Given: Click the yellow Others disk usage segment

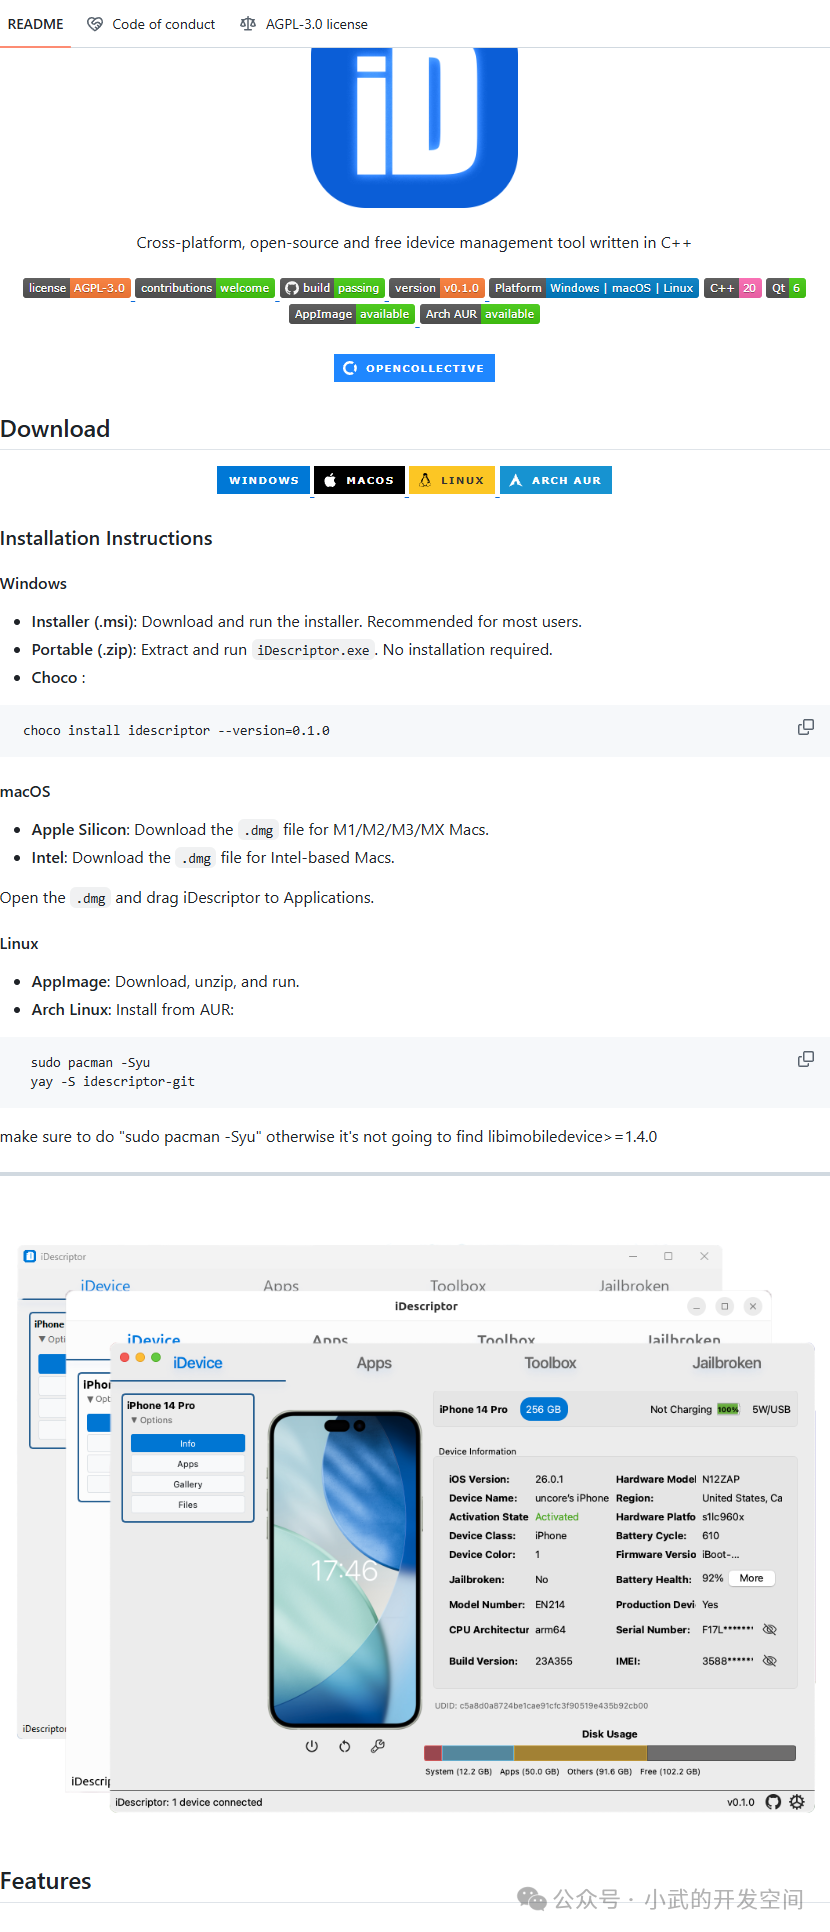Looking at the screenshot, I should point(580,1753).
